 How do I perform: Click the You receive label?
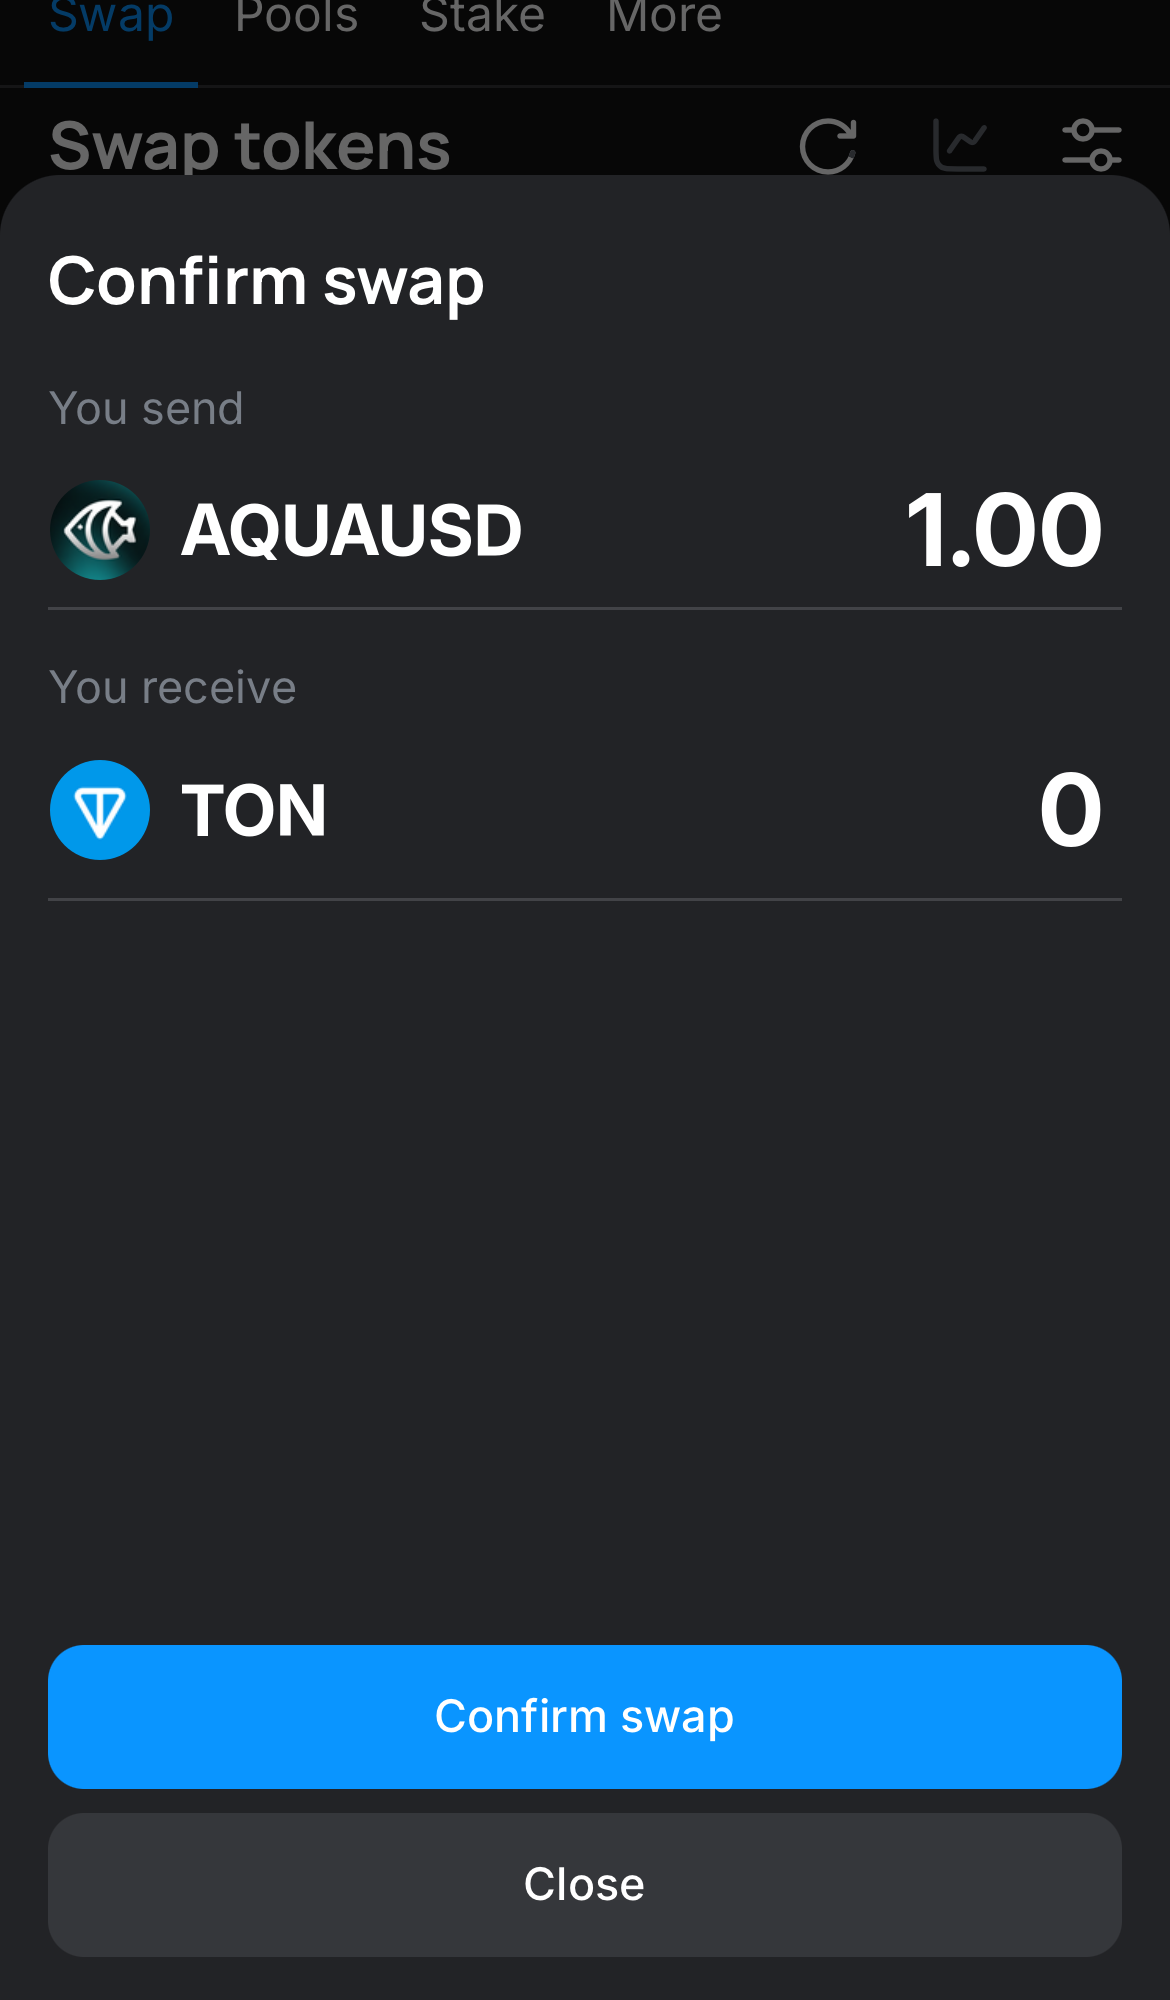(x=173, y=688)
